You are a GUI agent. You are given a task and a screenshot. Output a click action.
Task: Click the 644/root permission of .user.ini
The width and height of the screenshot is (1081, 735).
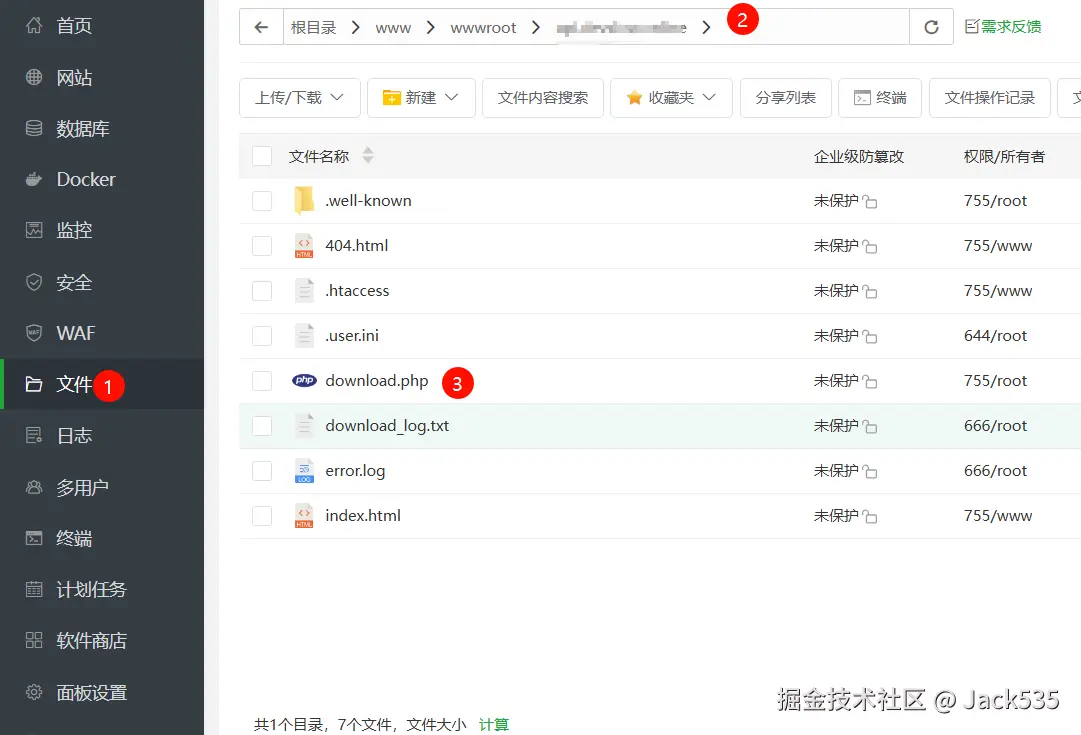click(995, 336)
